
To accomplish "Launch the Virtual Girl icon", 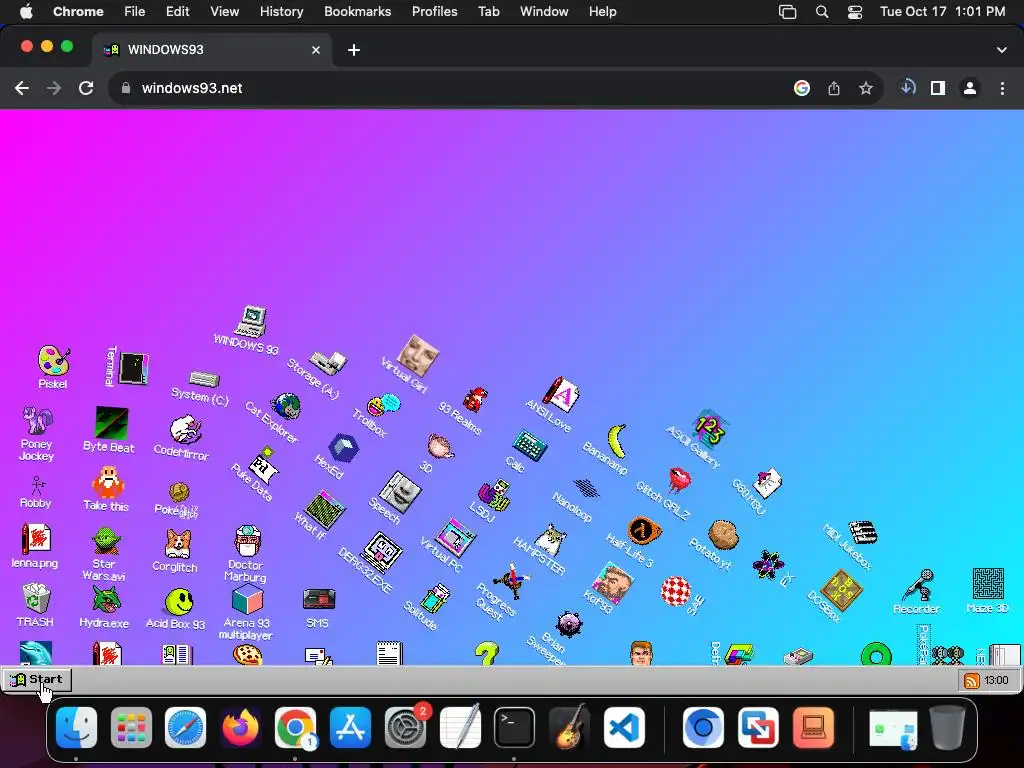I will point(418,356).
